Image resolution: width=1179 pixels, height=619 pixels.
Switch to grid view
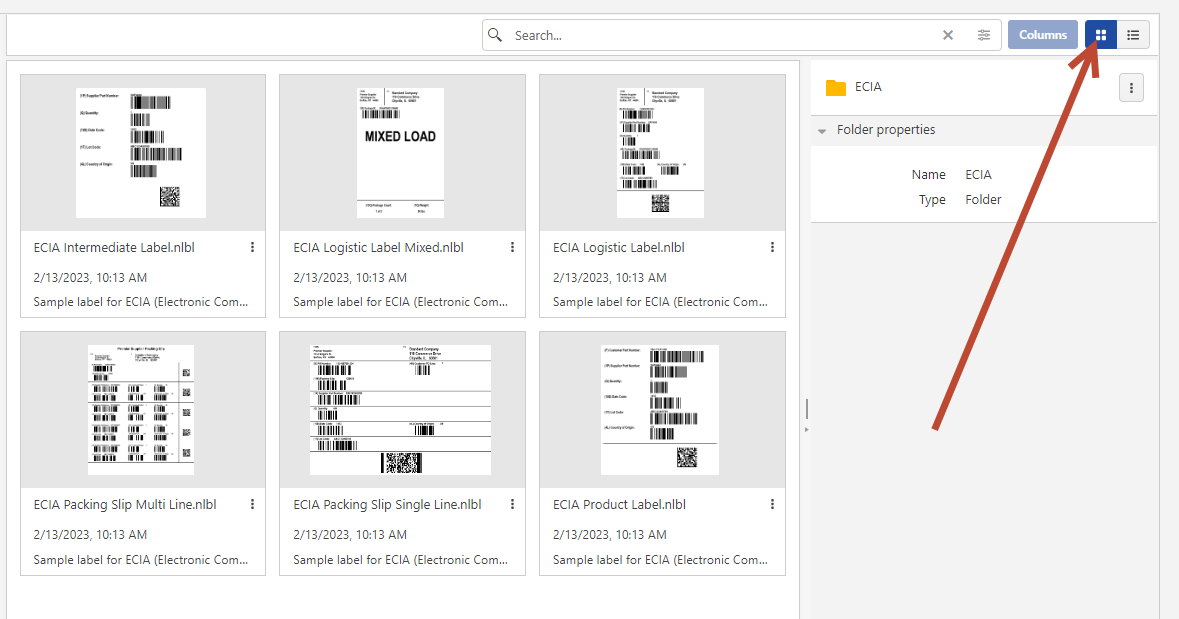click(1101, 35)
